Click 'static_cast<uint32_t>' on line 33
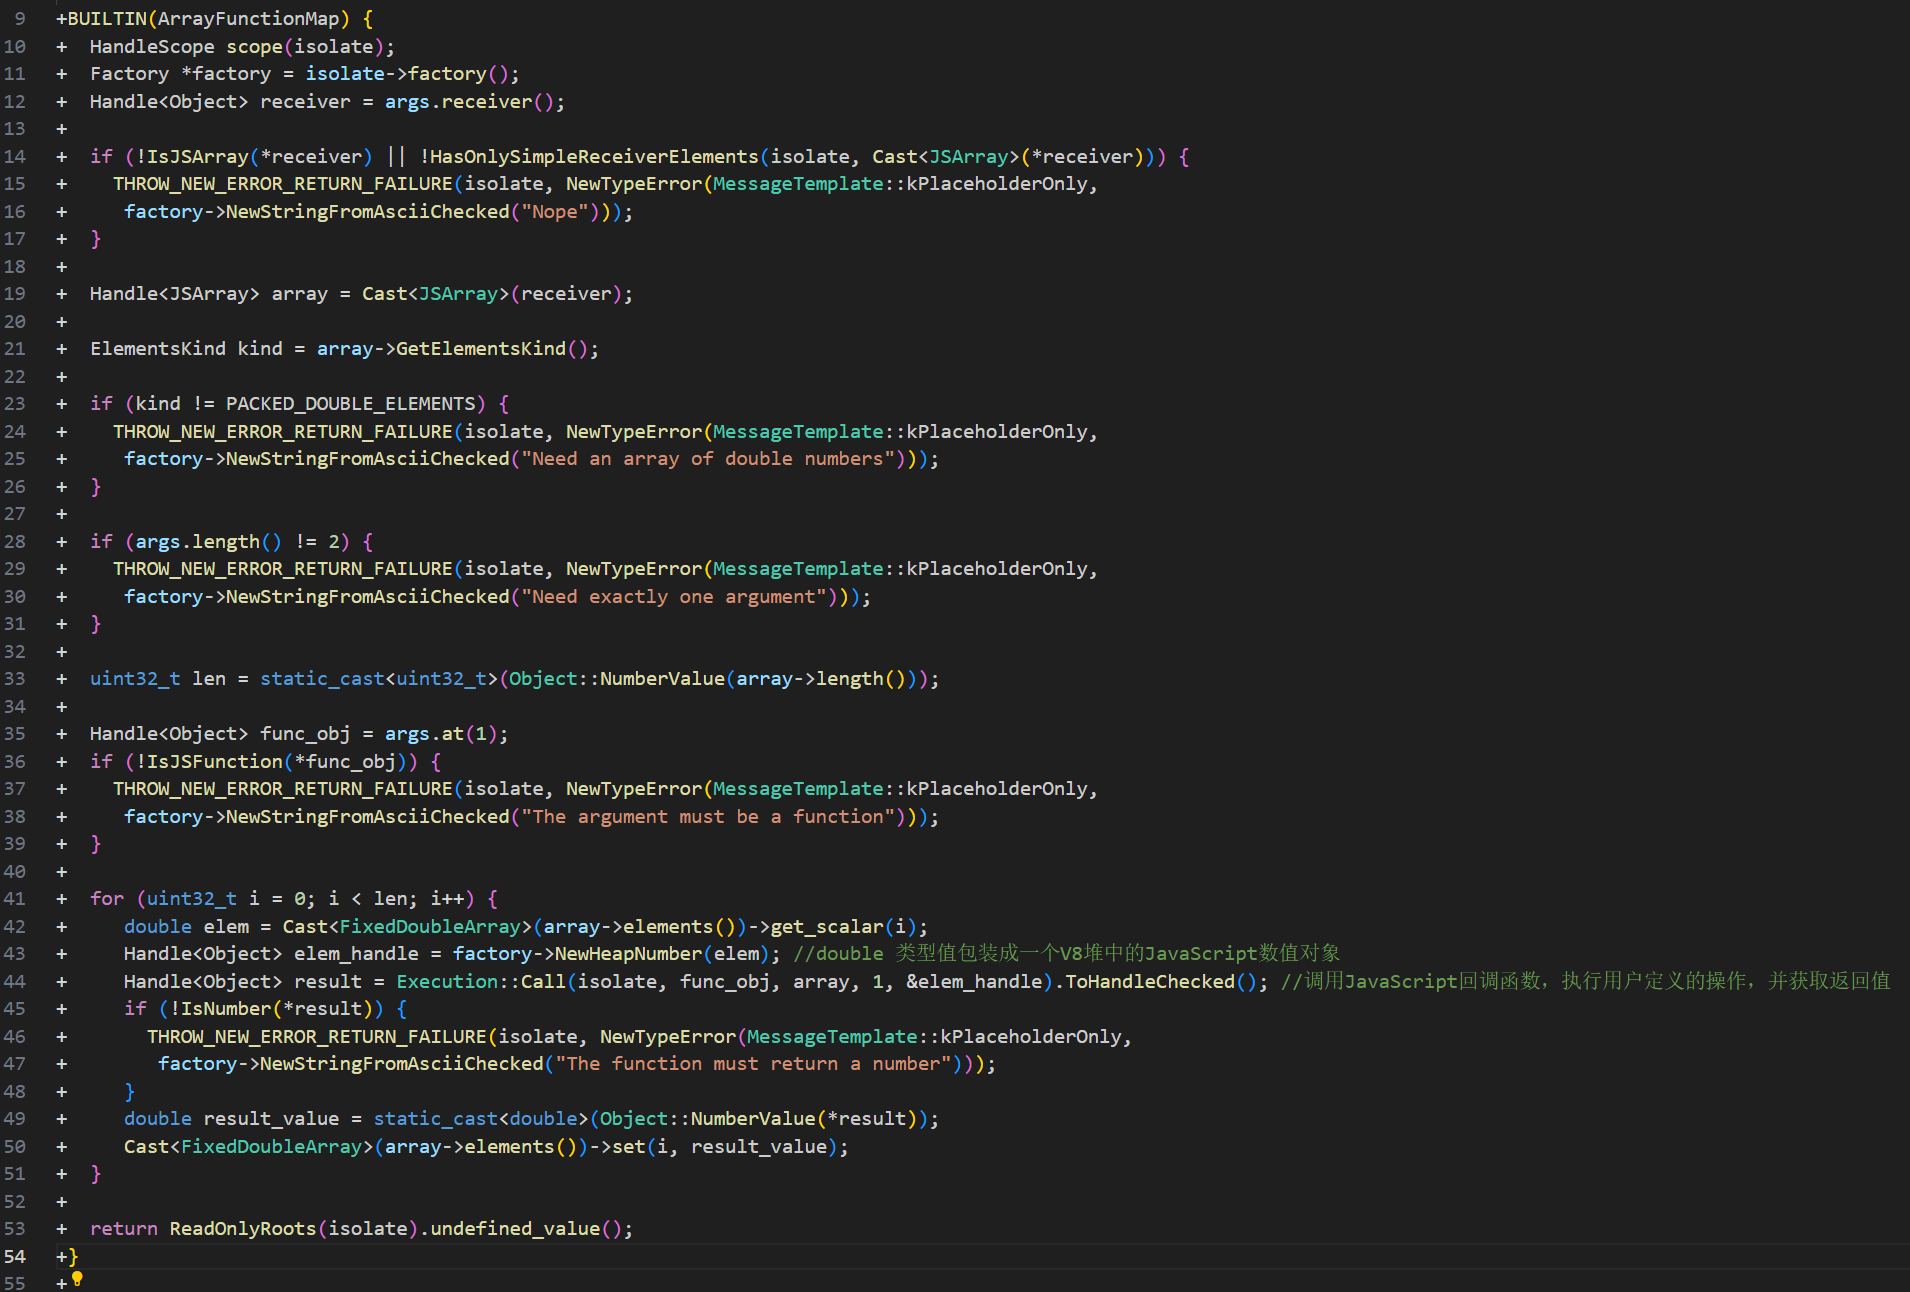 (x=379, y=679)
